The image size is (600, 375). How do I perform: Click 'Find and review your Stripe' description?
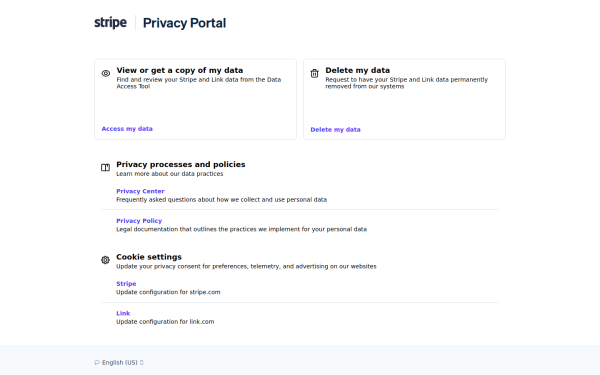(x=199, y=83)
